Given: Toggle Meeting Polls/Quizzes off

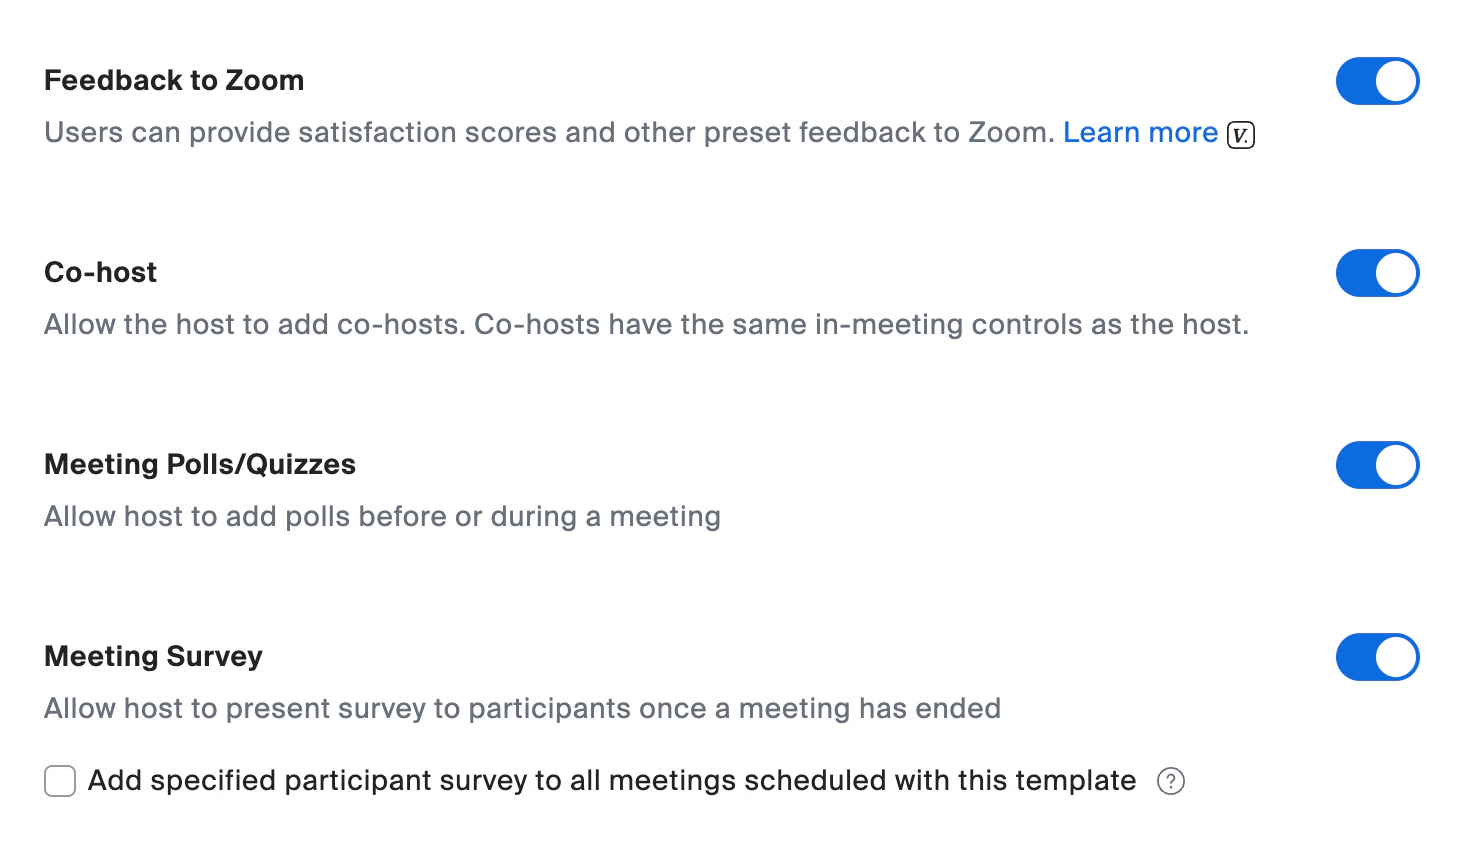Looking at the screenshot, I should [x=1378, y=465].
